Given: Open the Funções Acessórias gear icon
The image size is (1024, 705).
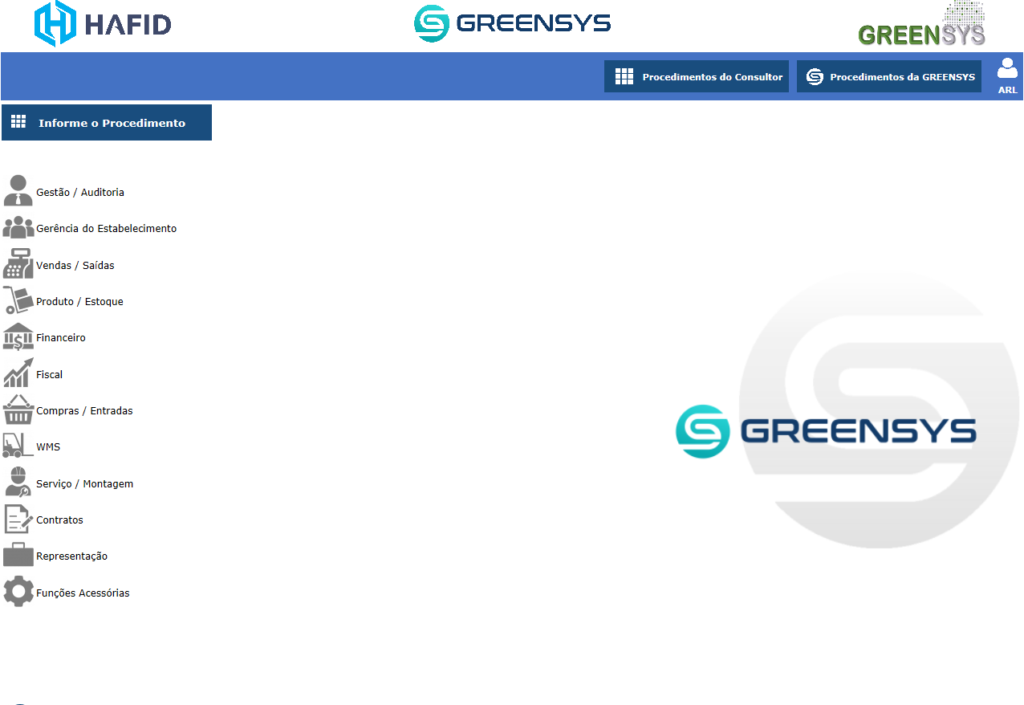Looking at the screenshot, I should coord(18,592).
